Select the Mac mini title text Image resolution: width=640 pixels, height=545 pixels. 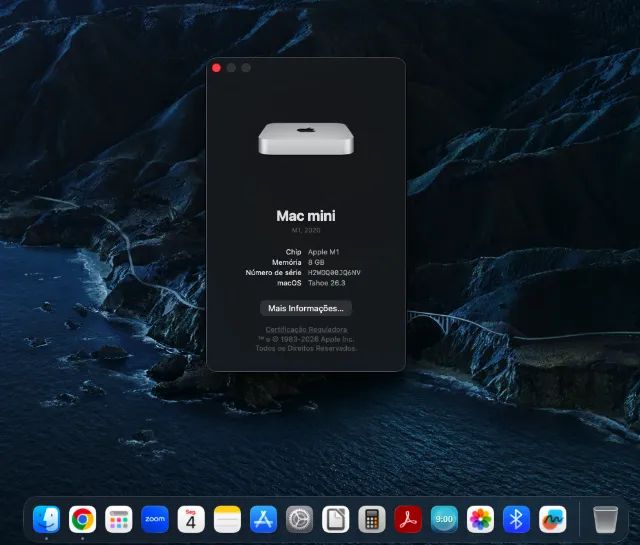tap(306, 216)
